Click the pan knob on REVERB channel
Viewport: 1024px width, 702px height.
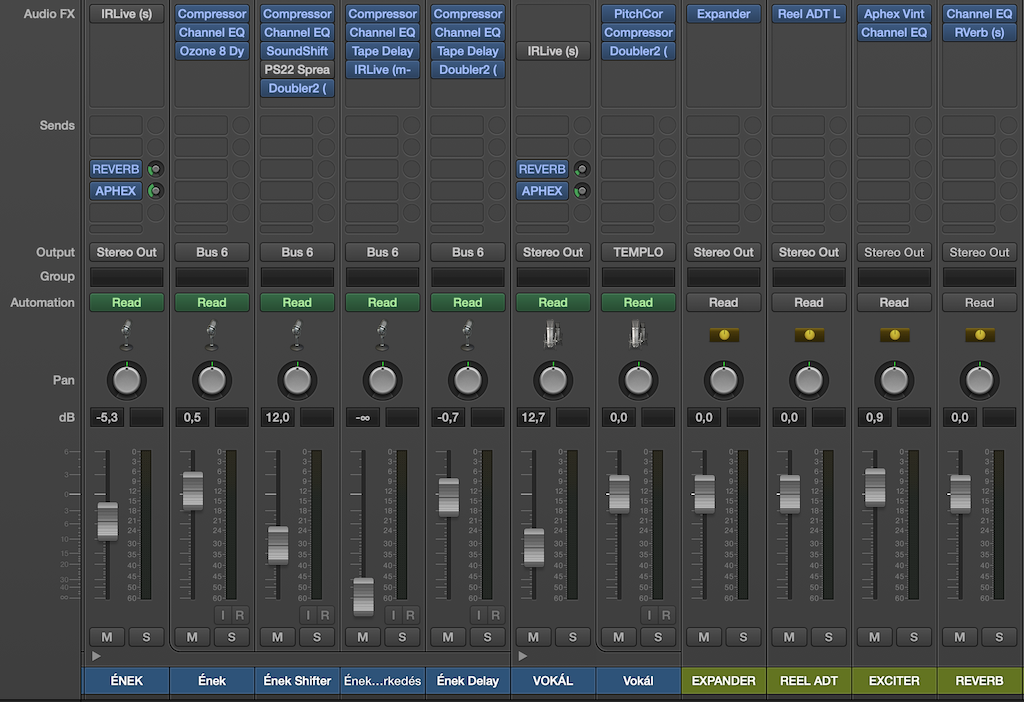(979, 380)
